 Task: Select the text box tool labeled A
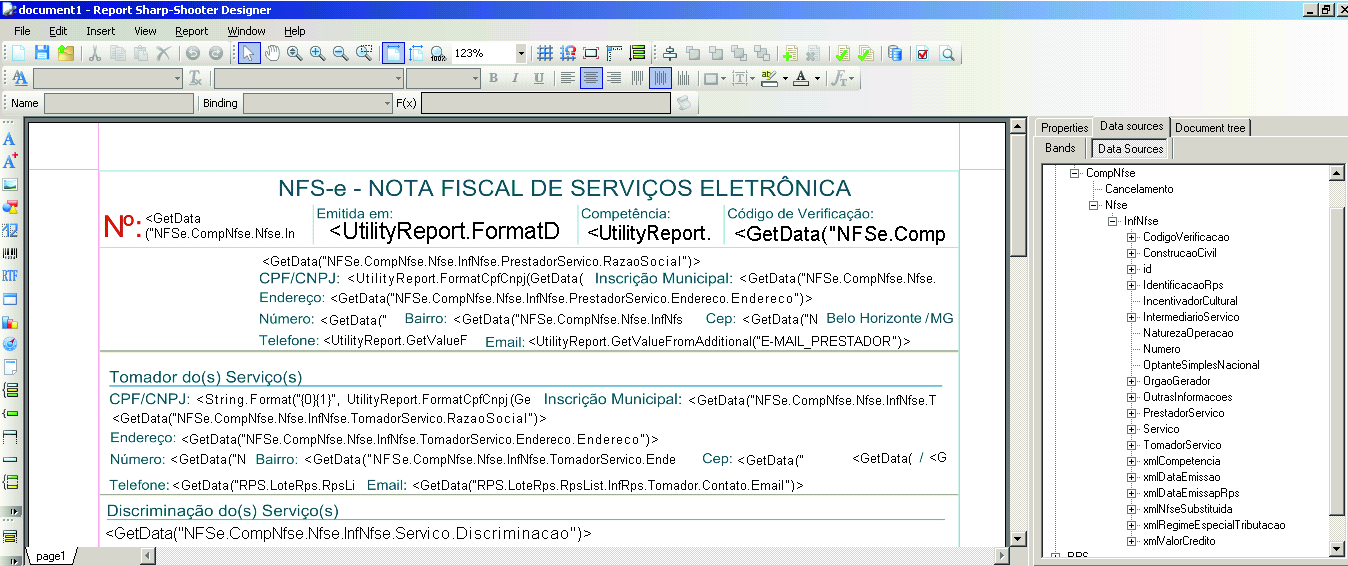coord(10,139)
